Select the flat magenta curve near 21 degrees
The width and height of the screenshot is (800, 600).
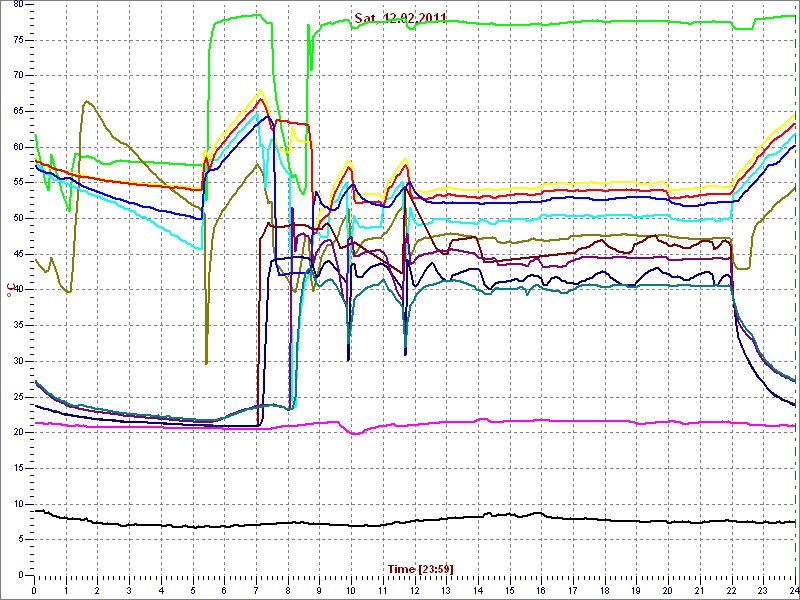point(600,421)
